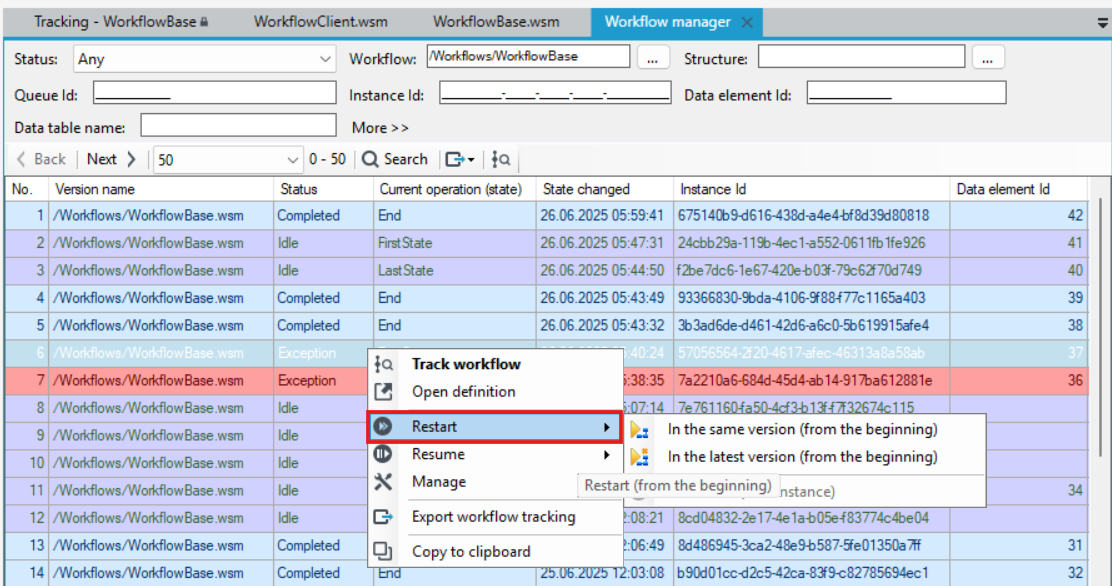Image resolution: width=1112 pixels, height=586 pixels.
Task: Click the Track workflow icon in the toolbar
Action: pos(501,160)
